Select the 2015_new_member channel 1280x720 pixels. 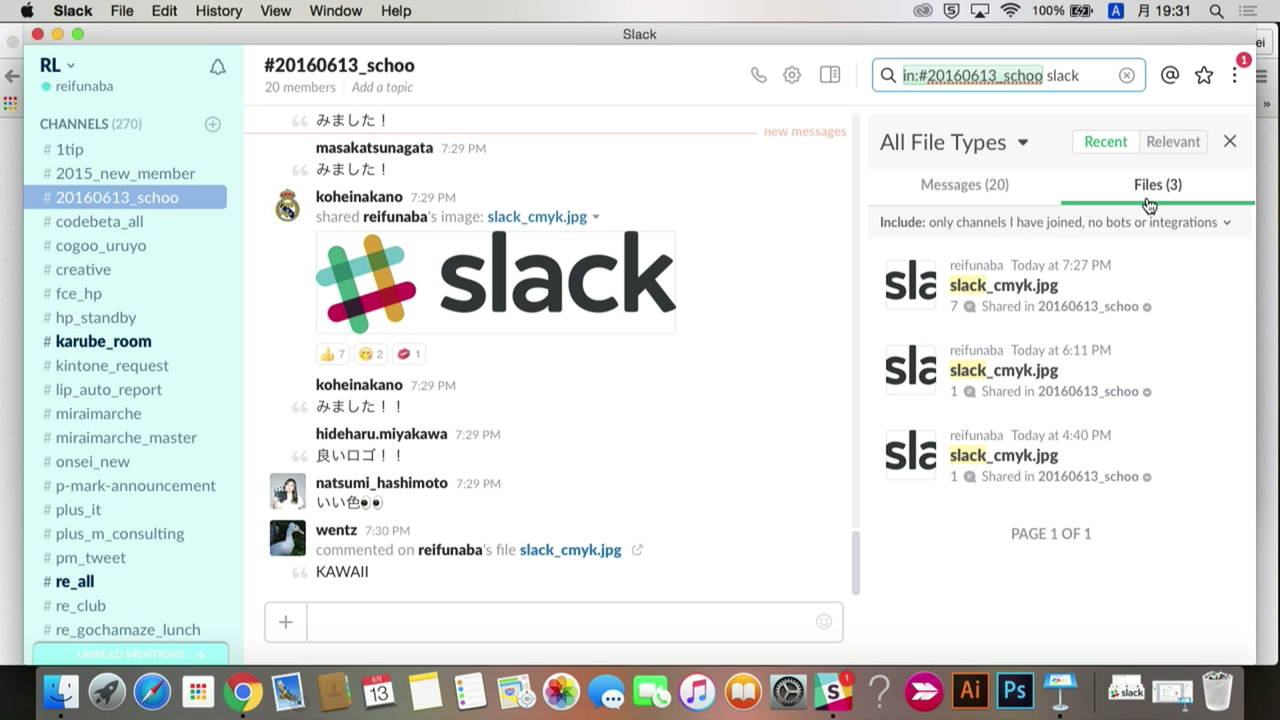126,173
